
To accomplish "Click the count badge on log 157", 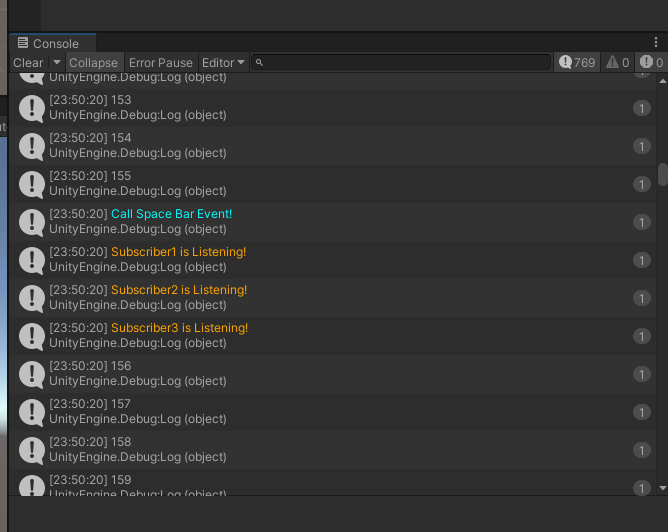I will point(642,412).
